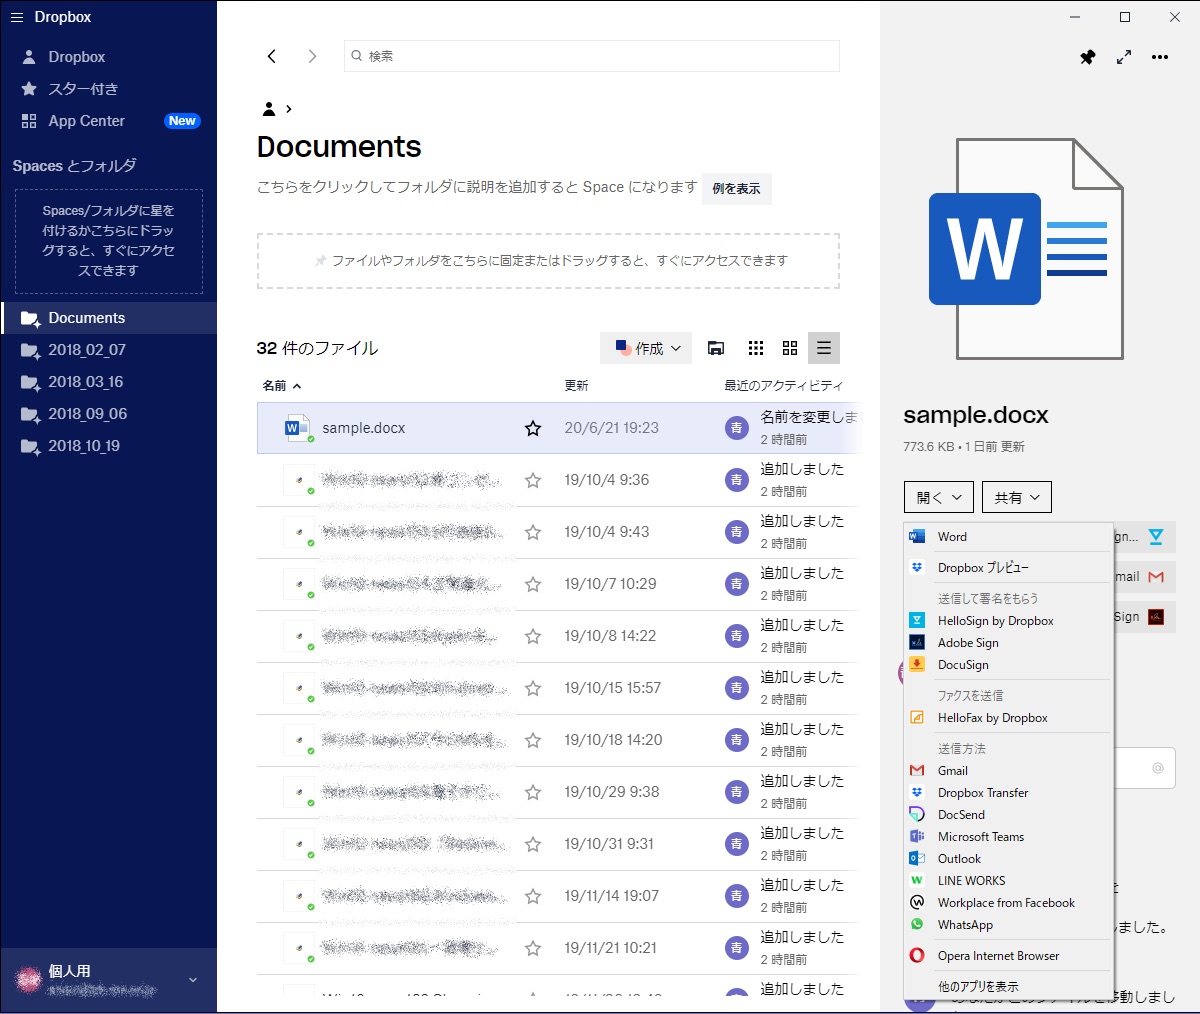1200x1014 pixels.
Task: Open Dropbox home in the sidebar
Action: pyautogui.click(x=108, y=57)
